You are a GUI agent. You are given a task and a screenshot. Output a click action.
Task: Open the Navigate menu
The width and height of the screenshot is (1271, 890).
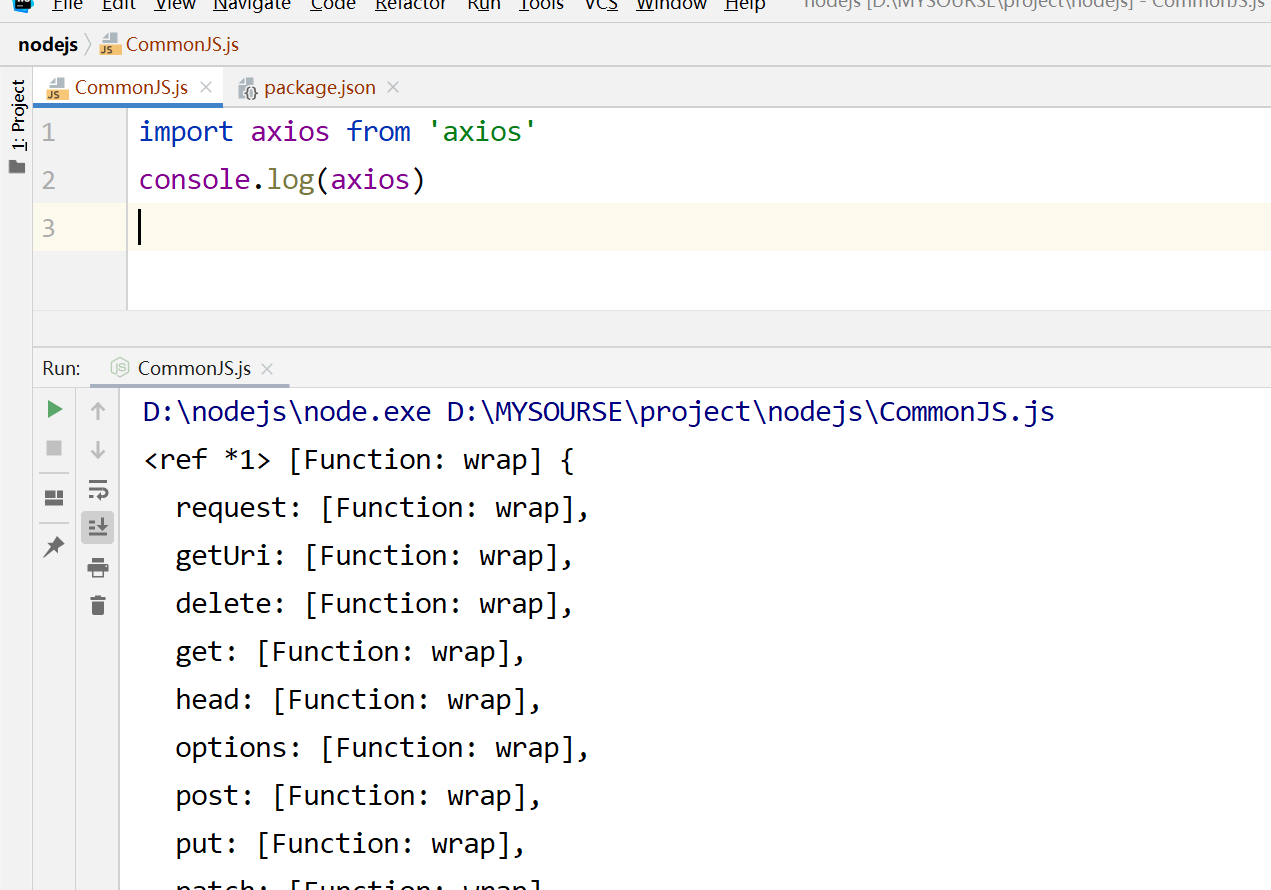click(x=251, y=5)
